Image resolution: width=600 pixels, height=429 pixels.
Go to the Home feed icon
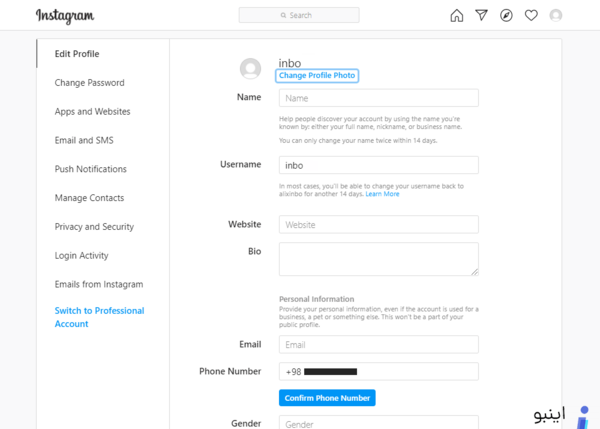pos(457,16)
